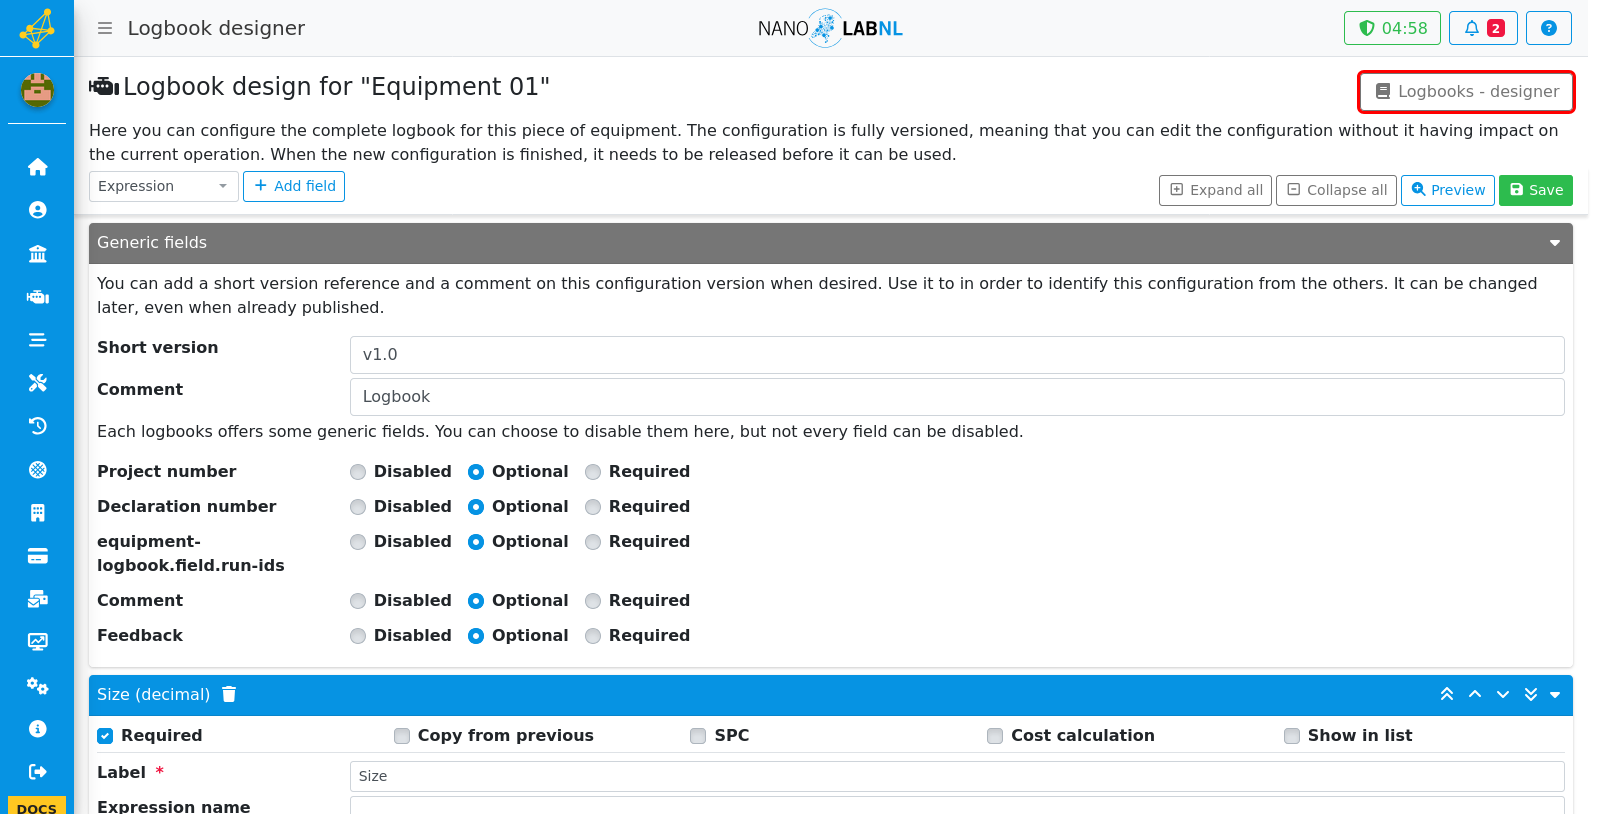Click the Short version input field
Screen dimensions: 1600x814
[x=957, y=355]
